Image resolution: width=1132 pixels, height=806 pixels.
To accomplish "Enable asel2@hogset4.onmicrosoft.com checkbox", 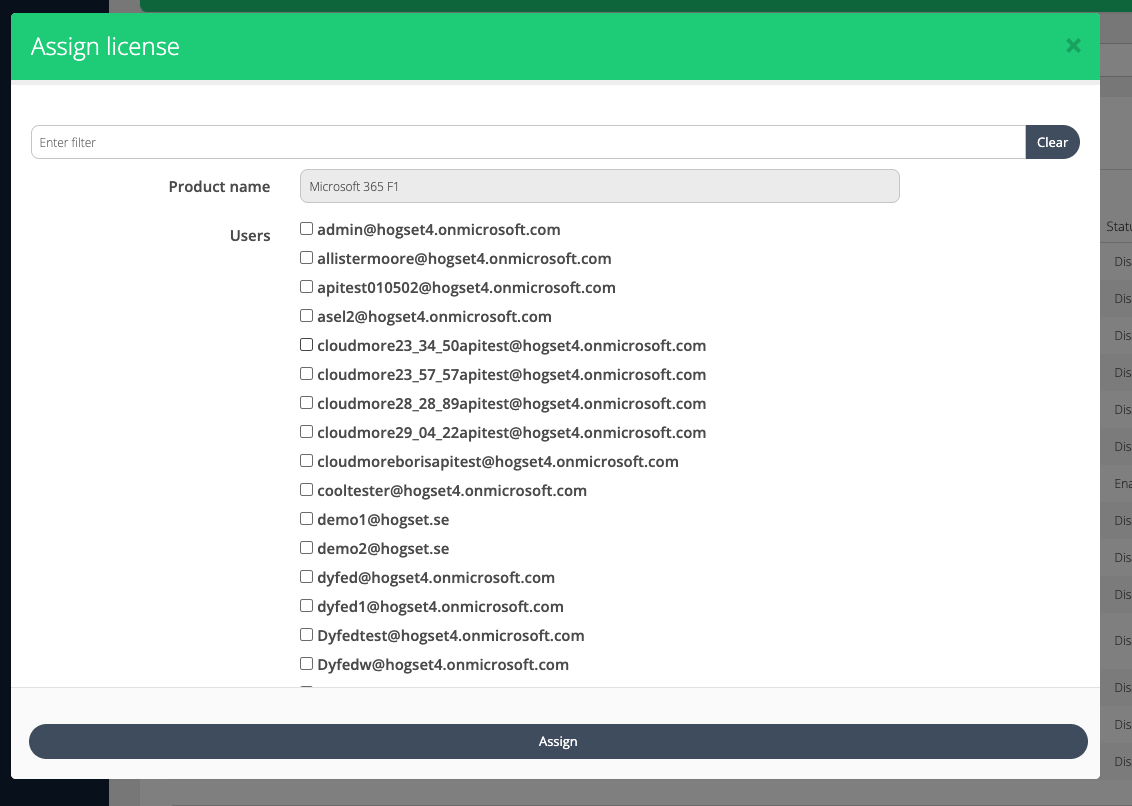I will 307,316.
